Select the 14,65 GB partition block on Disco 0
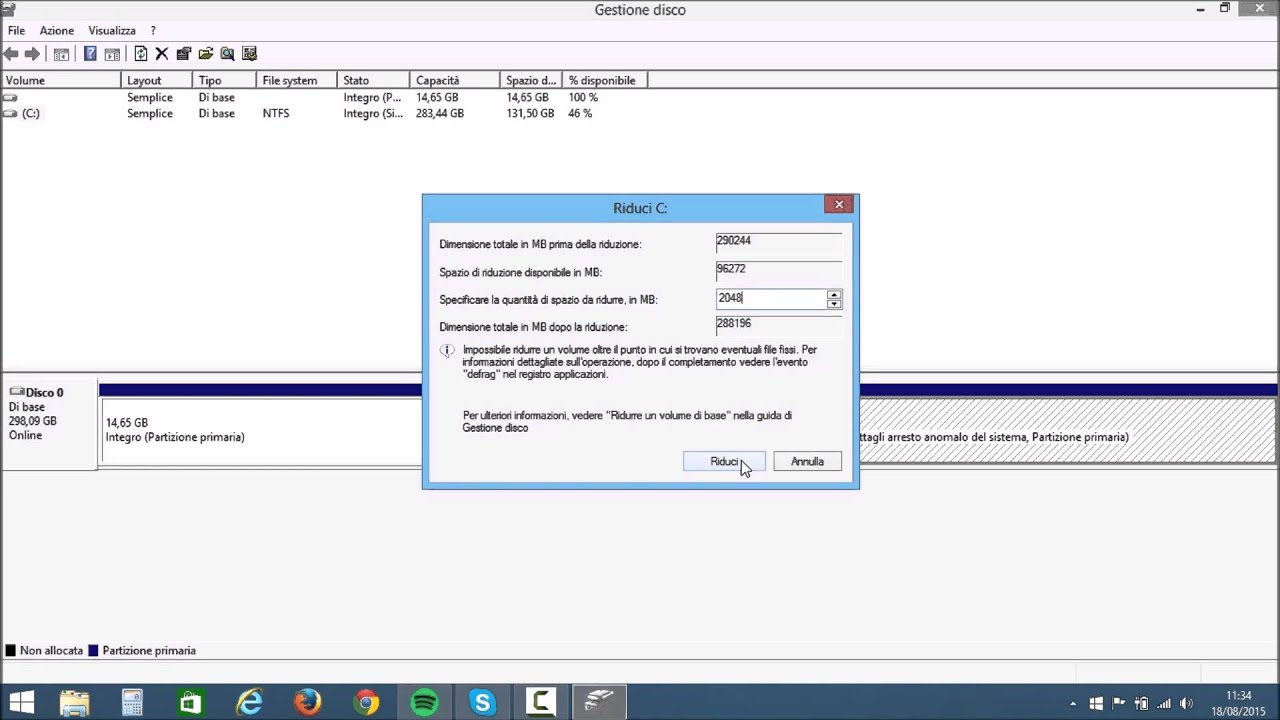 click(x=261, y=430)
